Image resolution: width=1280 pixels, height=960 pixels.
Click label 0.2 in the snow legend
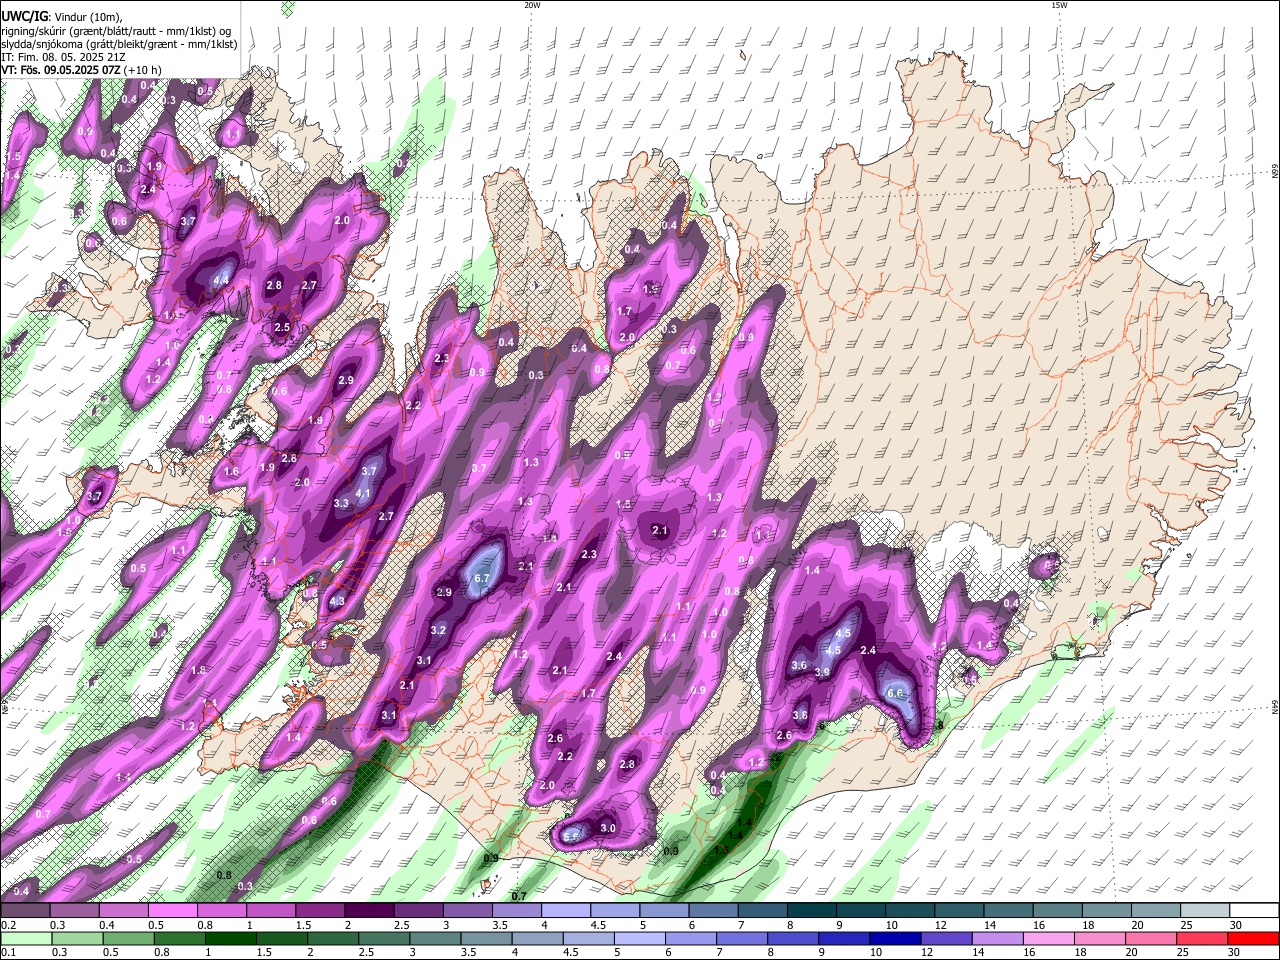9,925
